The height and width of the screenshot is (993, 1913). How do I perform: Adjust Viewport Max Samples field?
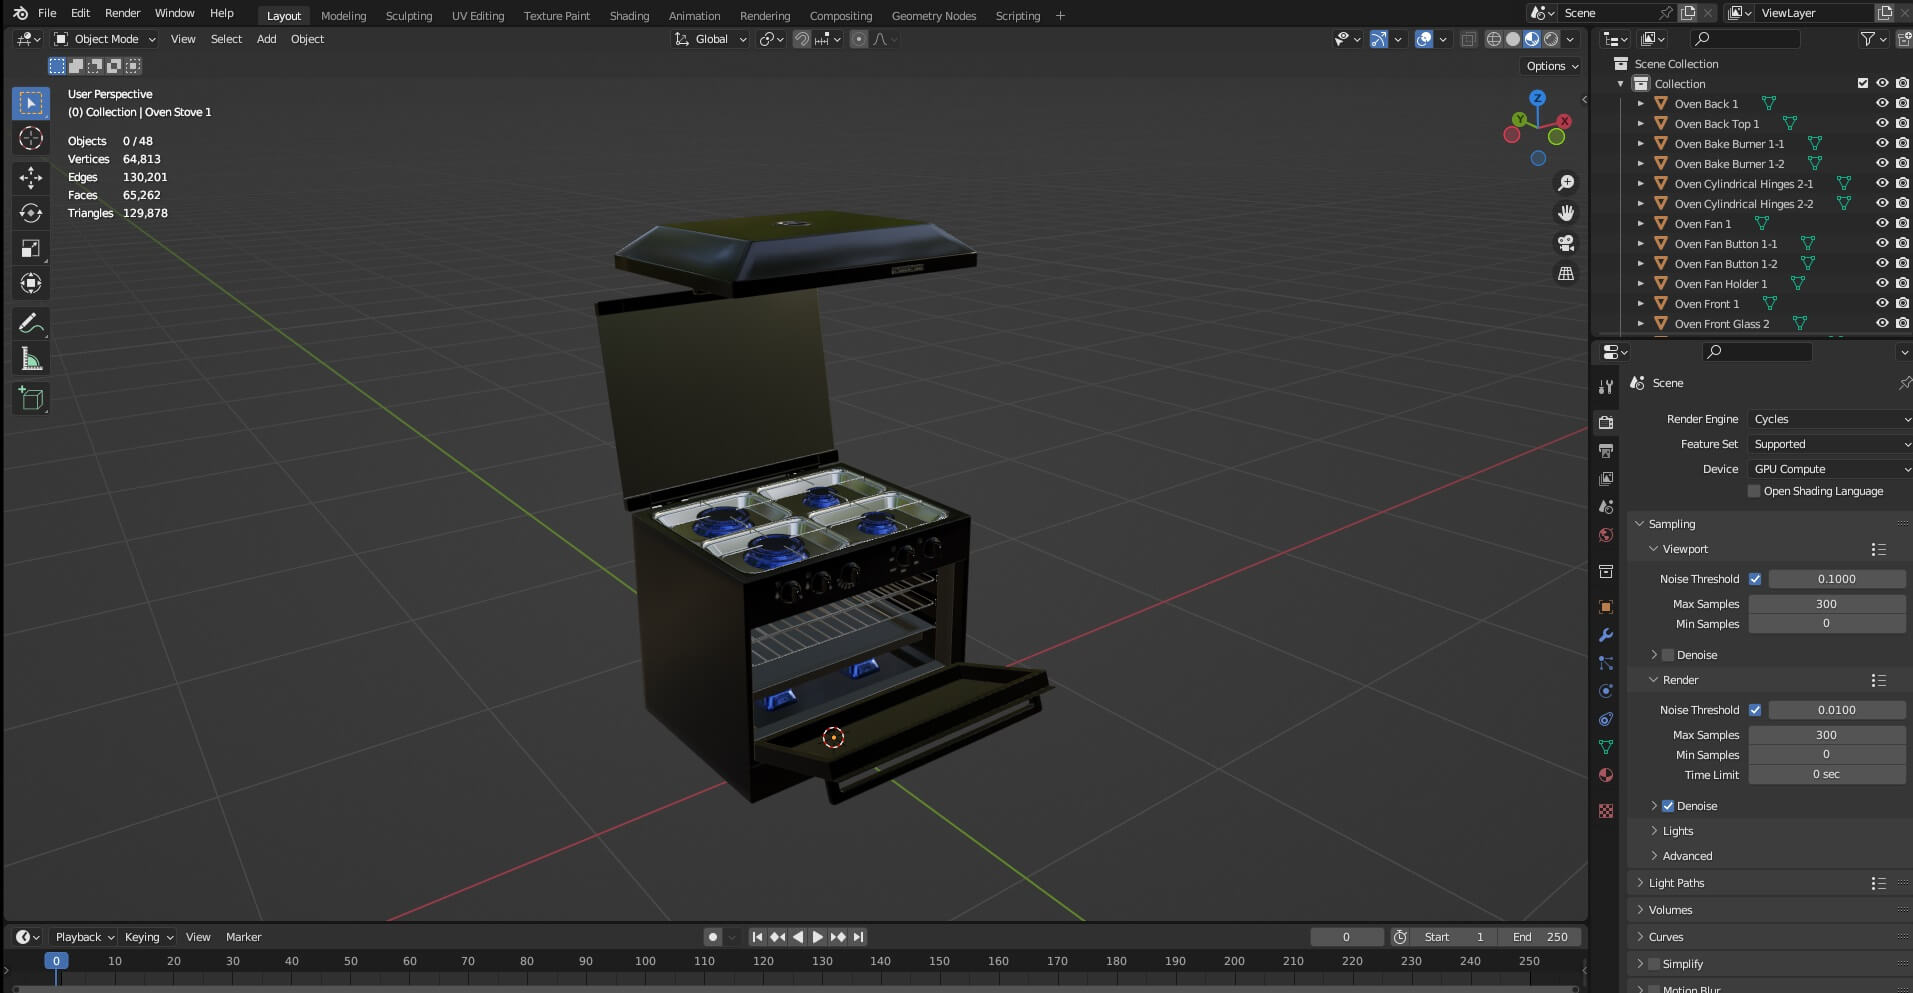(1826, 604)
